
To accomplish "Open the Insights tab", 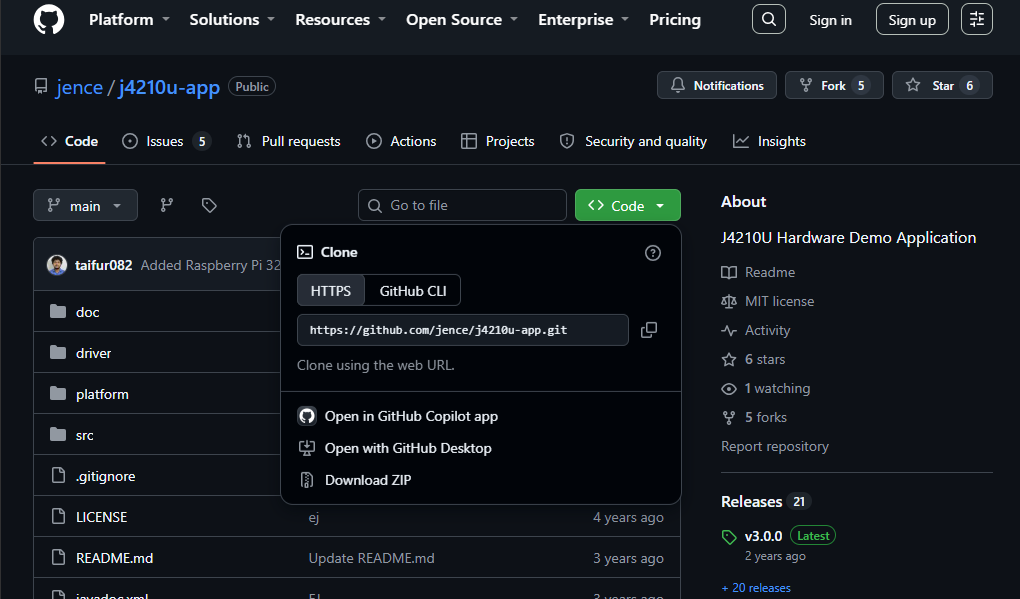I will coord(769,141).
